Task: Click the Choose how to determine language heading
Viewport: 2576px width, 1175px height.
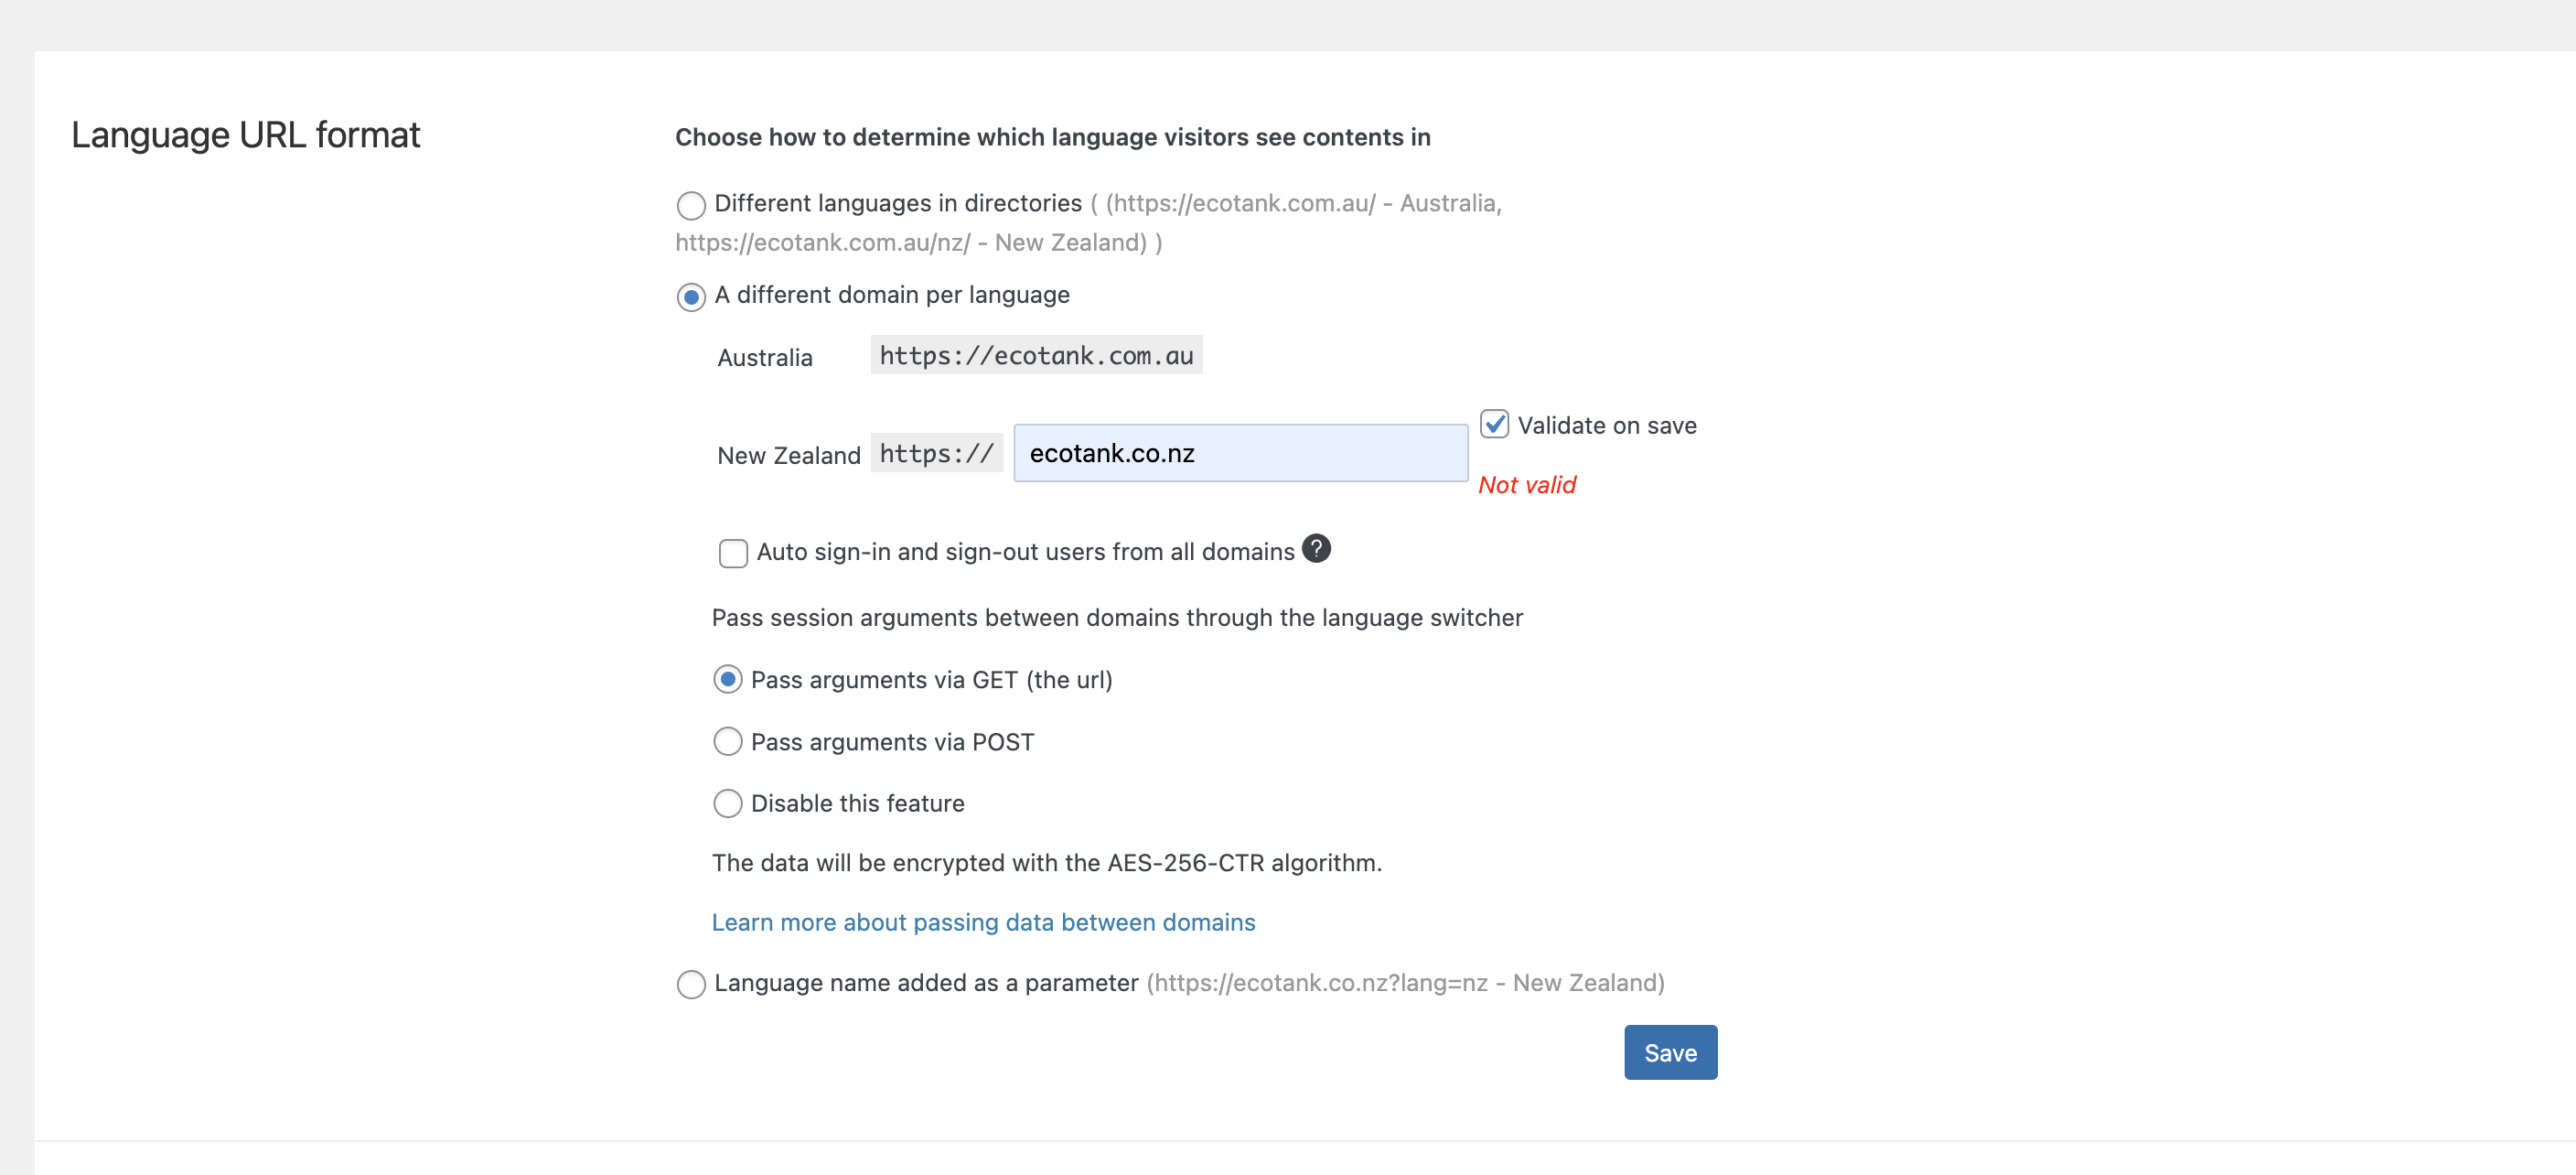Action: [1053, 137]
